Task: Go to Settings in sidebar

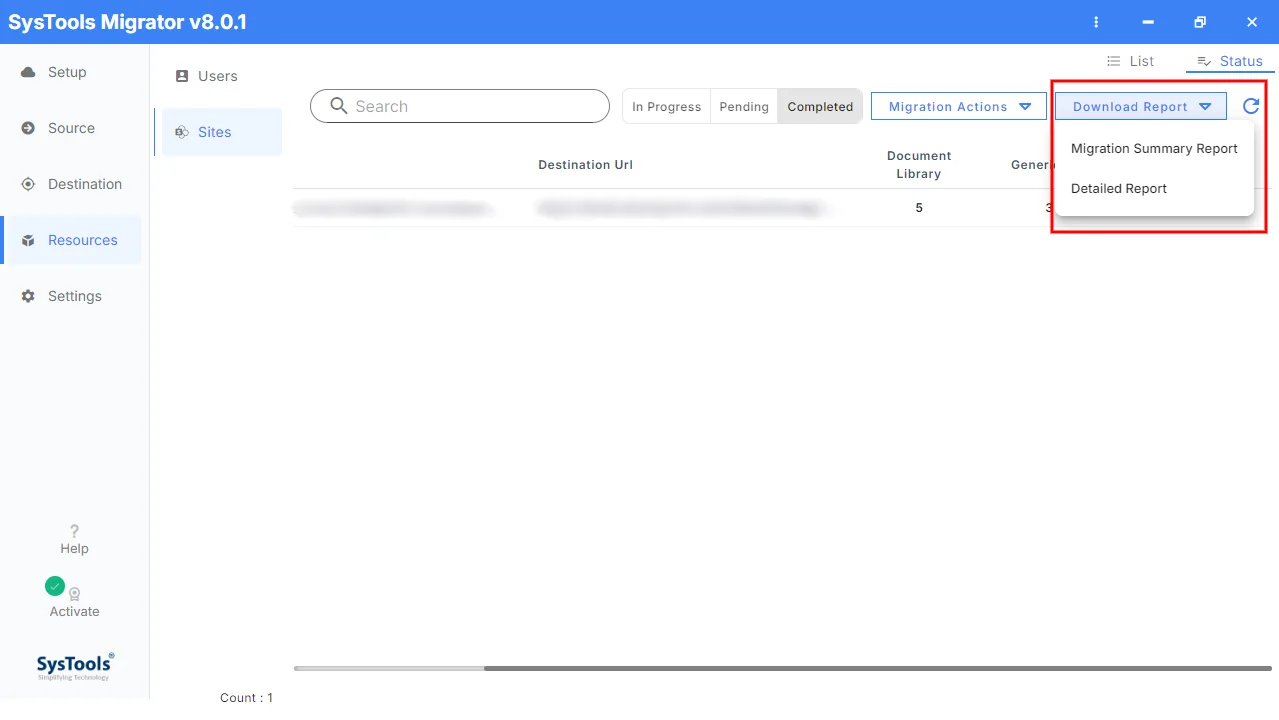Action: 70,296
